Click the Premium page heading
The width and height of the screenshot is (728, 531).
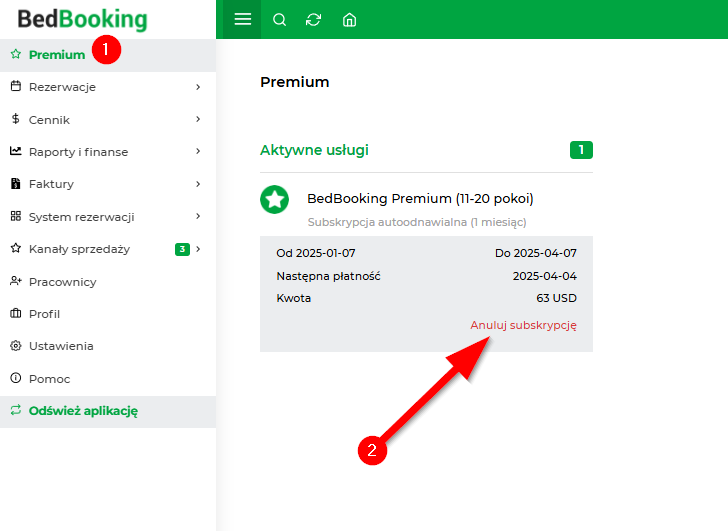[294, 82]
